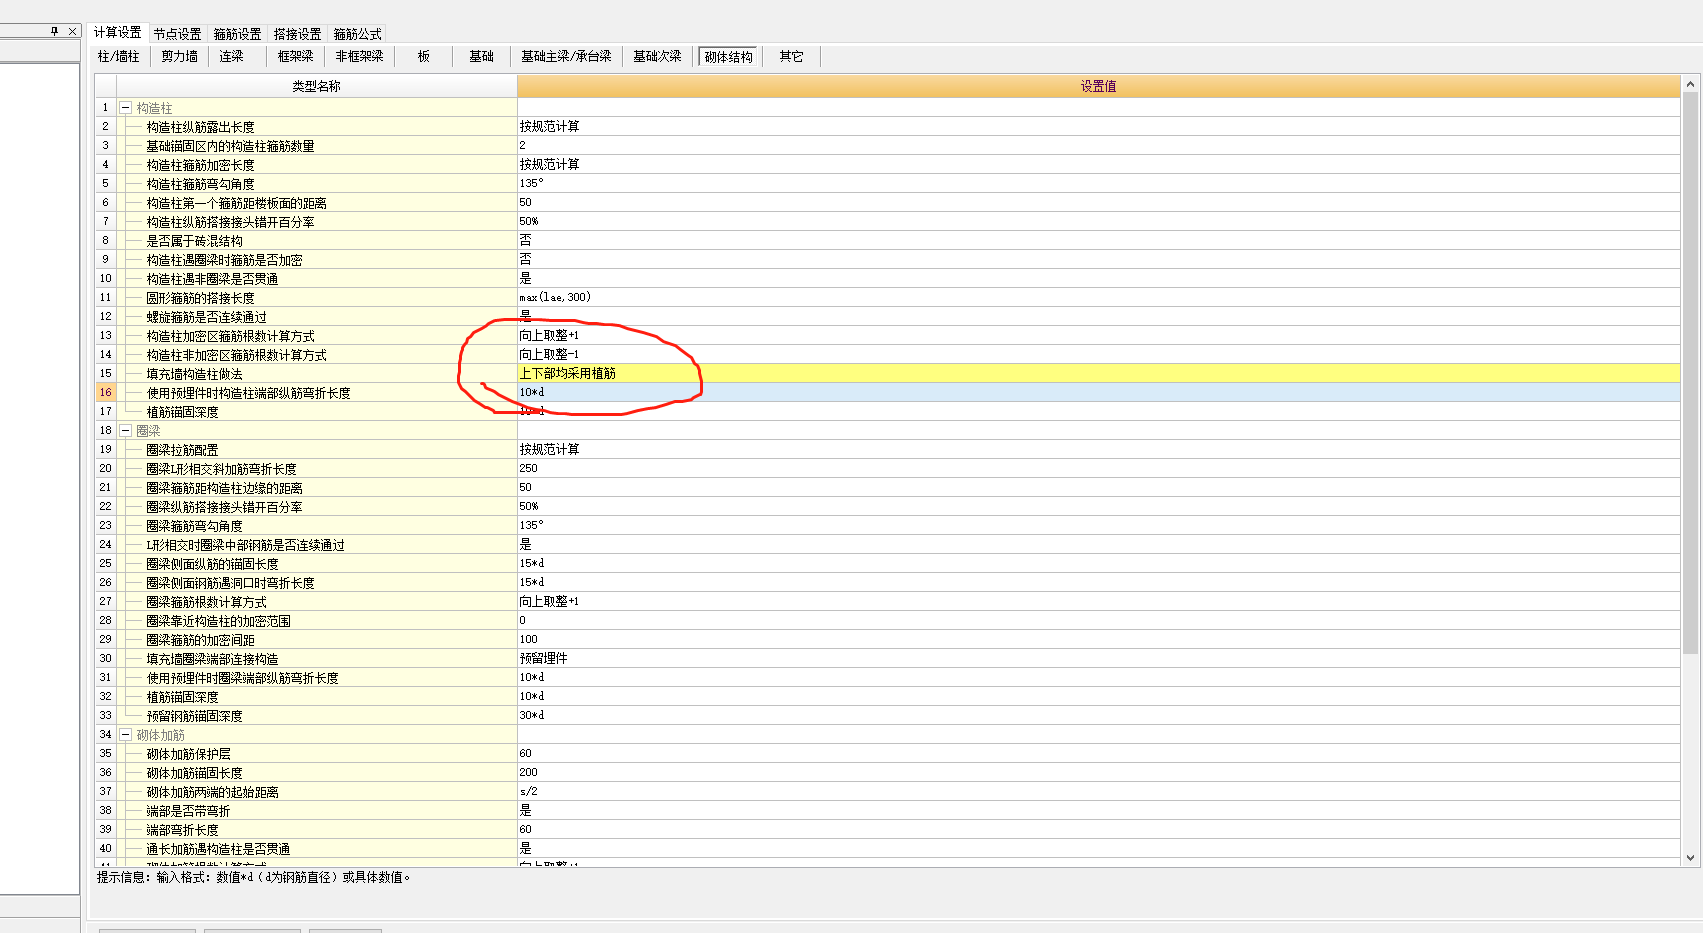
Task: Select row 端部是否带弯折
Action: point(188,811)
